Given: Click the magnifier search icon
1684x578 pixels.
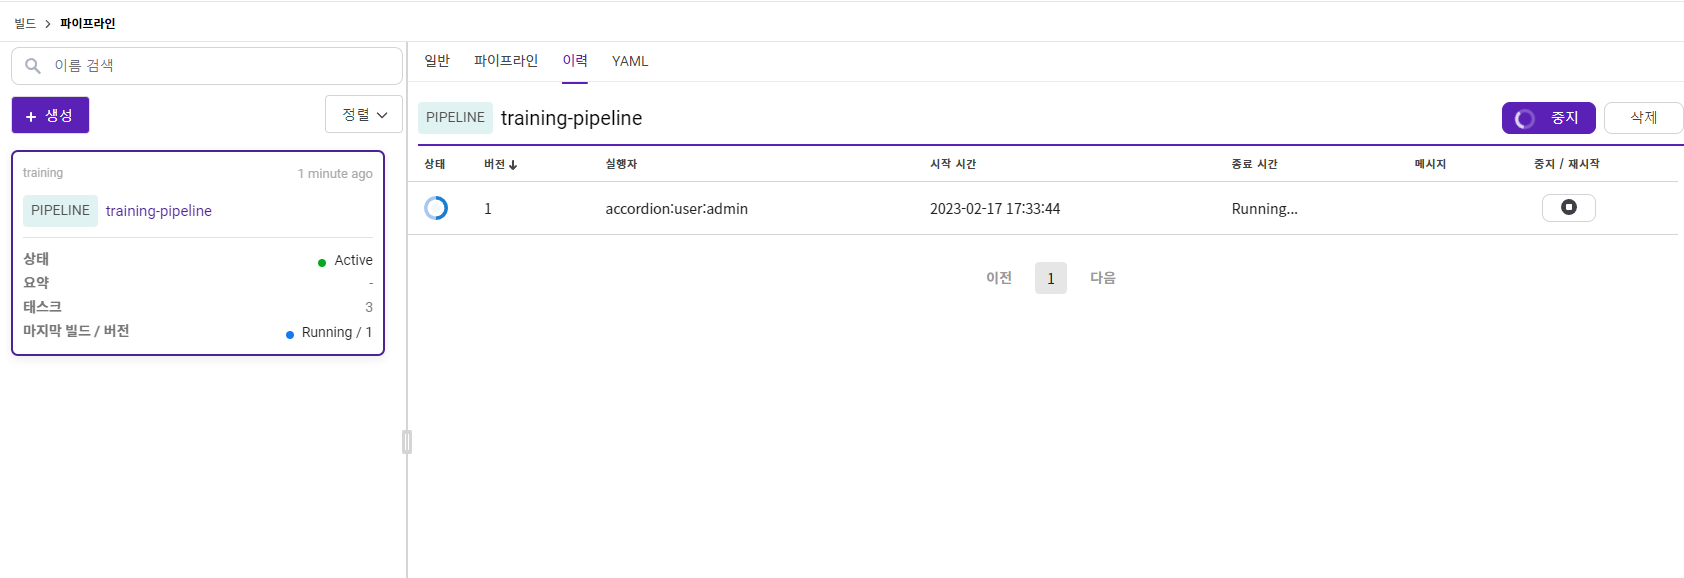Looking at the screenshot, I should pos(33,66).
